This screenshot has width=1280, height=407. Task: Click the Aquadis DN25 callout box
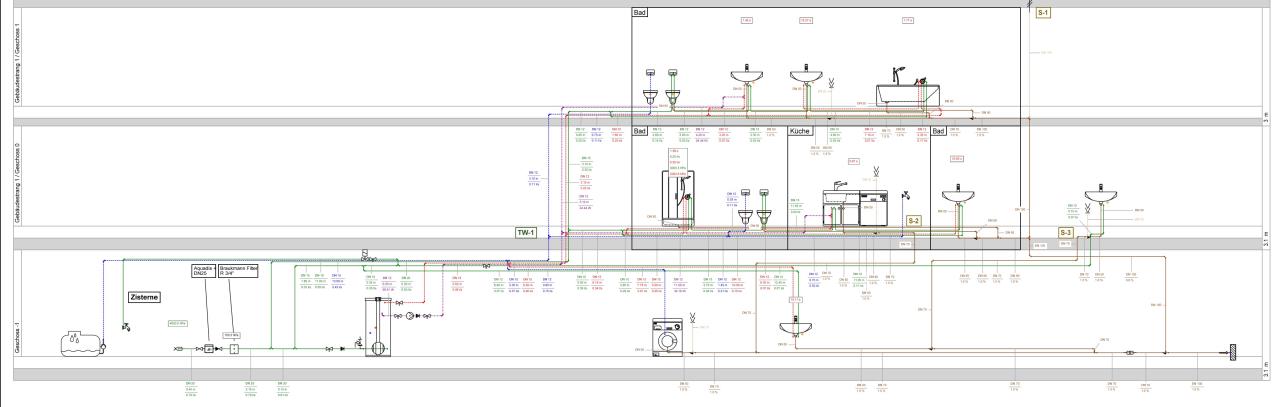click(204, 273)
